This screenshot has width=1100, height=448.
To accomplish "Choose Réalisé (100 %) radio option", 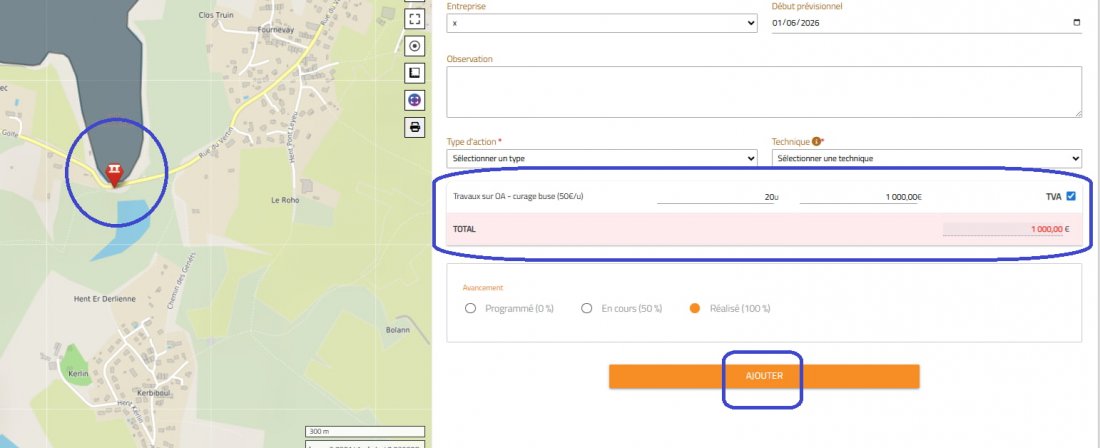I will (x=695, y=309).
